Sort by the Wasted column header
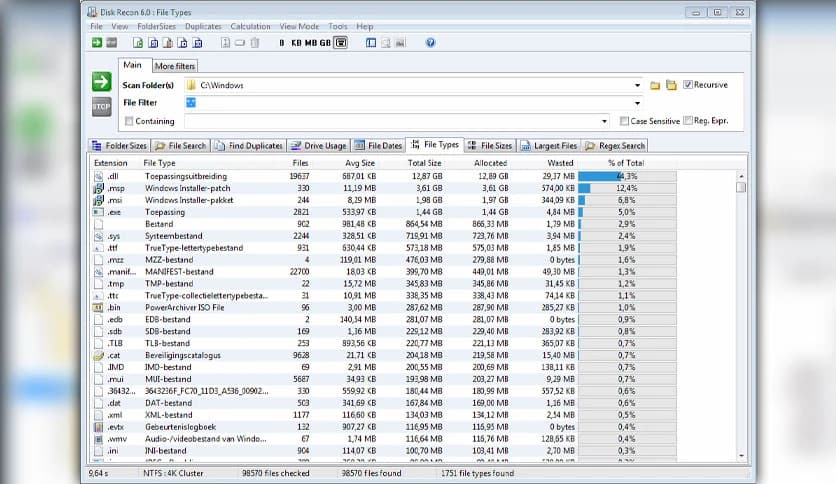 (560, 163)
